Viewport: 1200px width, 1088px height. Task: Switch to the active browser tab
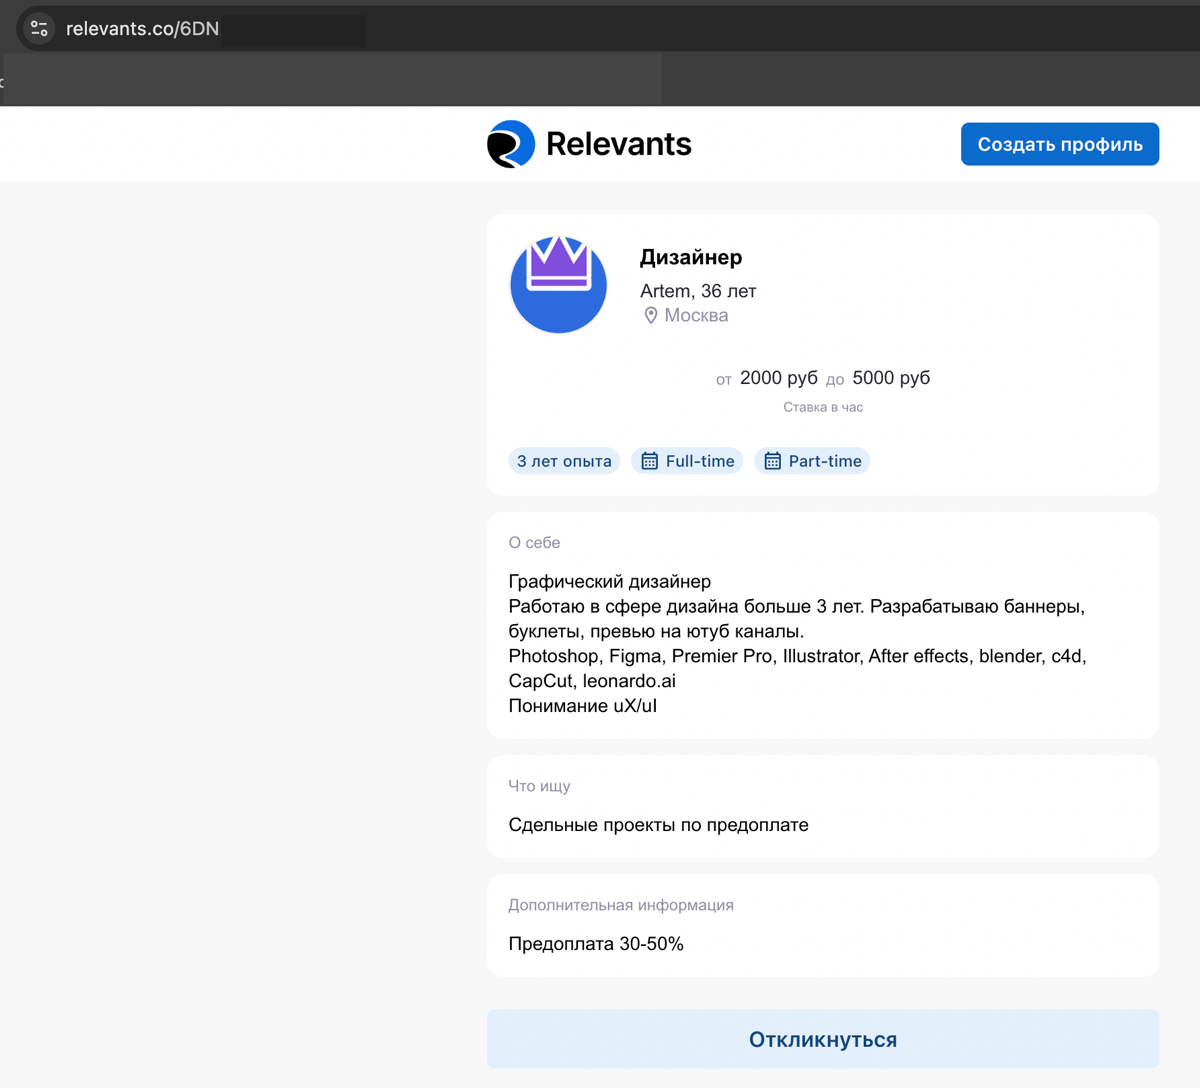point(330,78)
